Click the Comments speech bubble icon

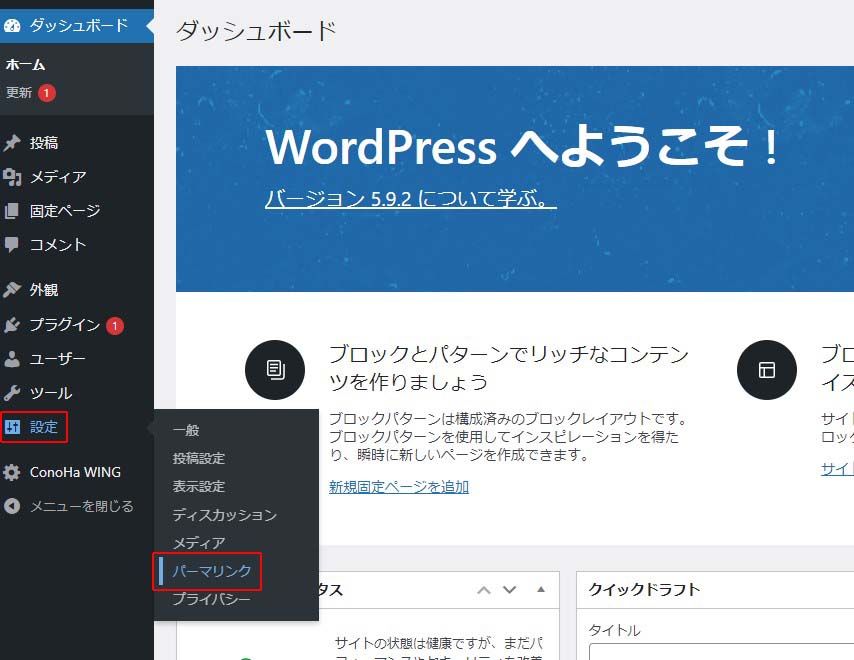click(x=12, y=245)
